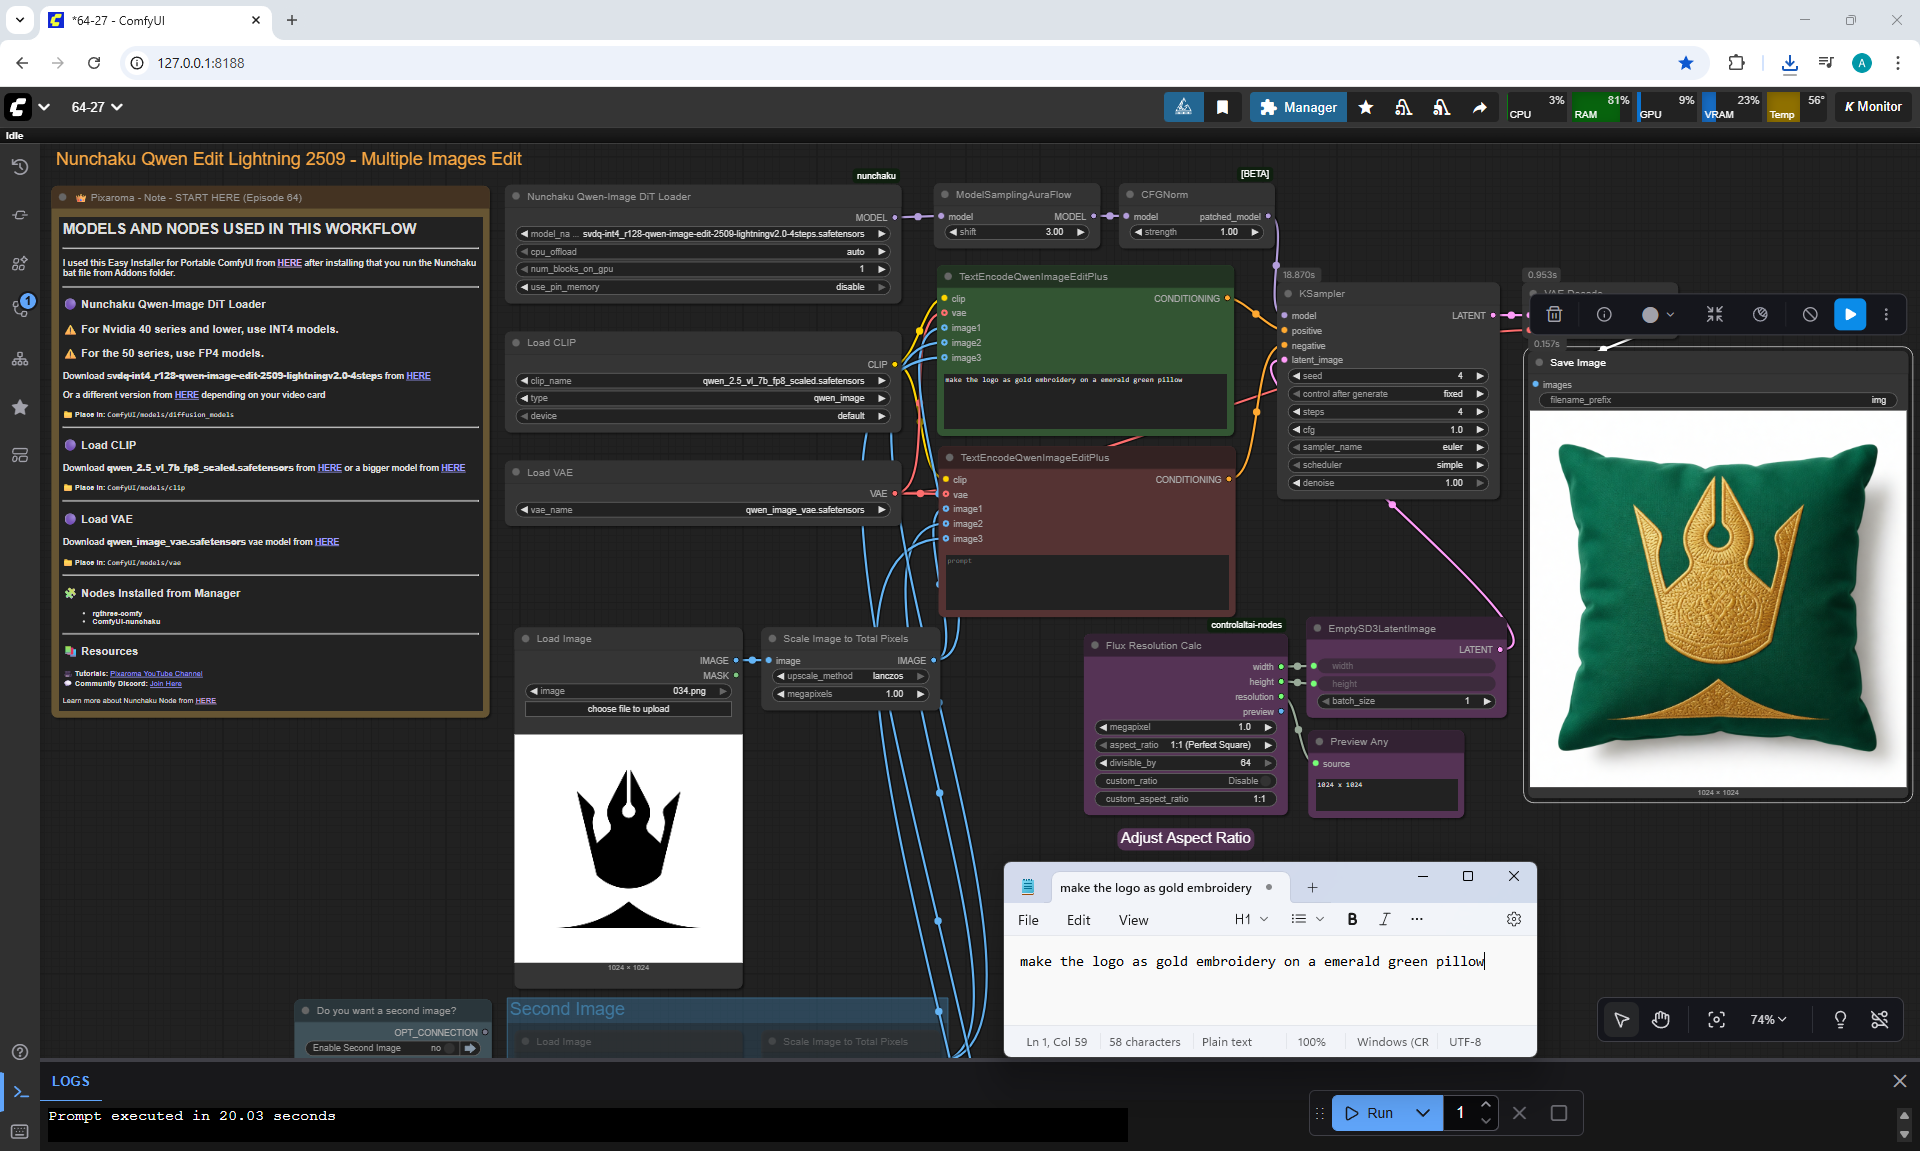Click the fit view icon
The height and width of the screenshot is (1151, 1920).
click(1716, 1019)
